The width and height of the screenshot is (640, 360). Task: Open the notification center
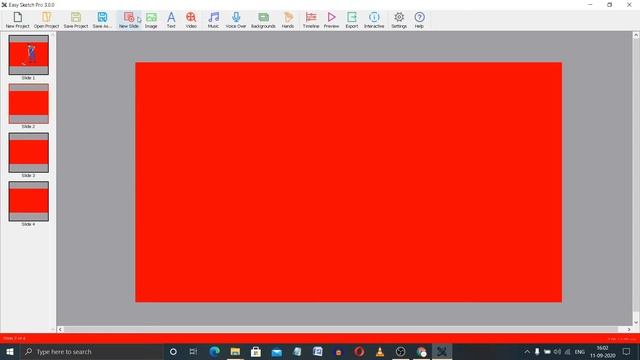[627, 351]
